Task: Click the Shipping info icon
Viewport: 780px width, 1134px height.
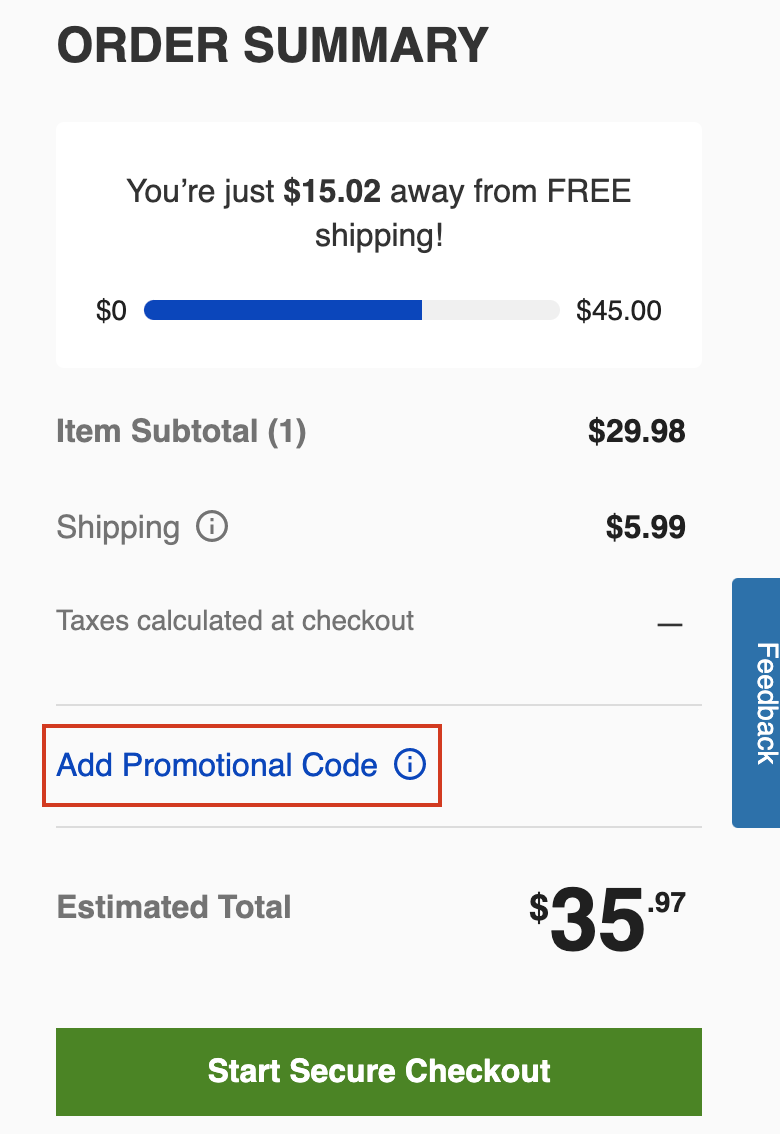Action: point(212,526)
